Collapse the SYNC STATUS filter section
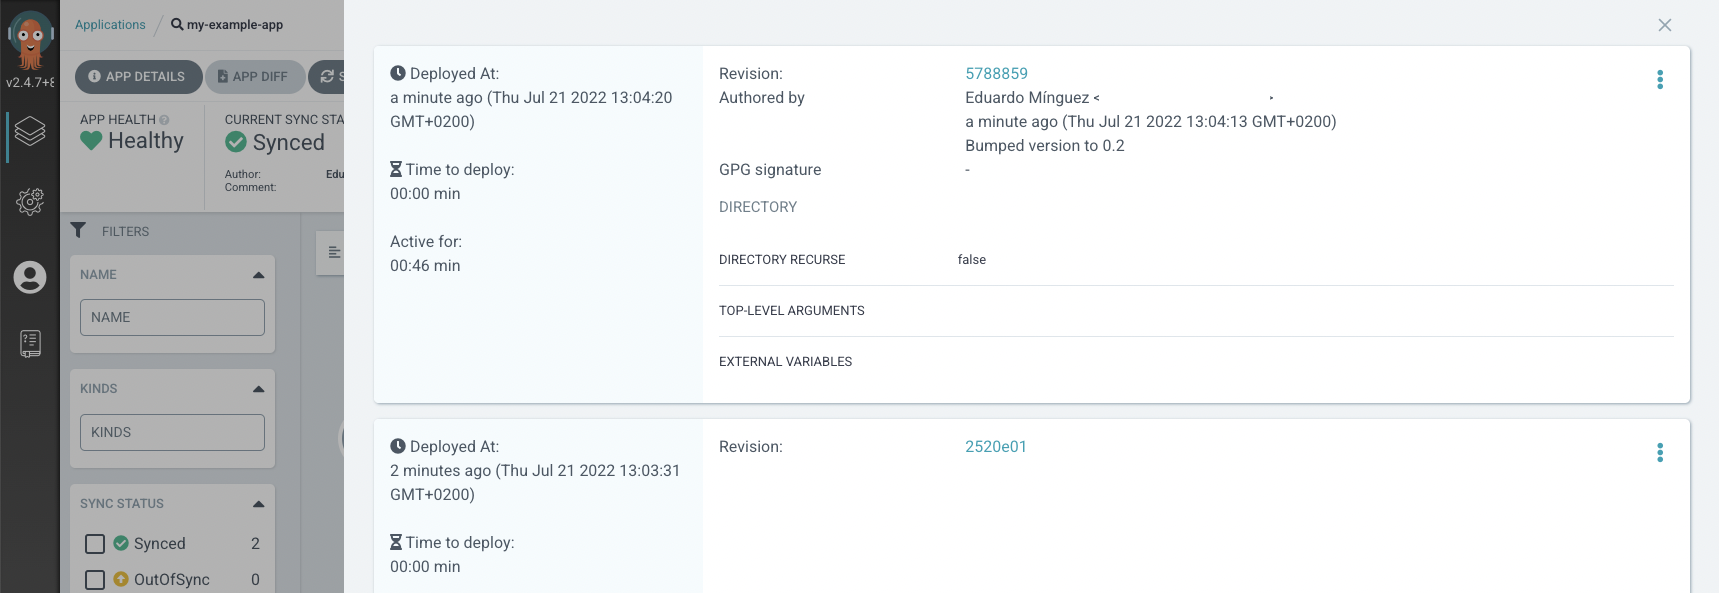This screenshot has width=1719, height=593. (x=257, y=502)
